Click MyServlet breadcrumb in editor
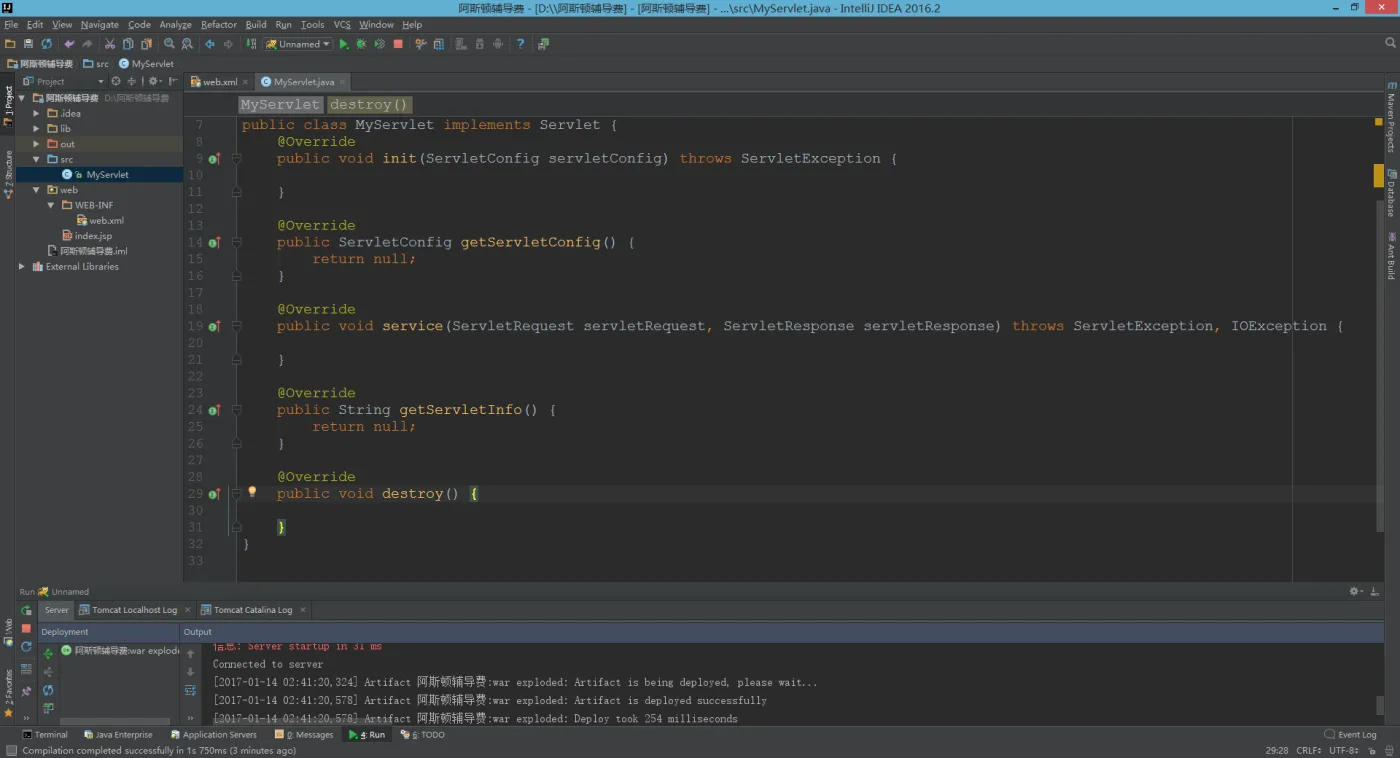1400x758 pixels. [280, 105]
